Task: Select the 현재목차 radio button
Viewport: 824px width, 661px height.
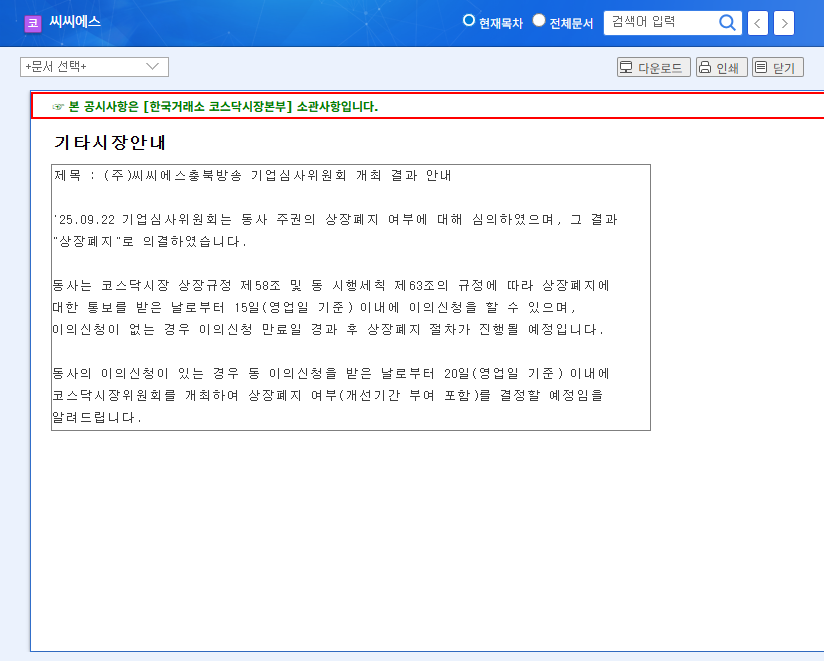Action: (468, 20)
